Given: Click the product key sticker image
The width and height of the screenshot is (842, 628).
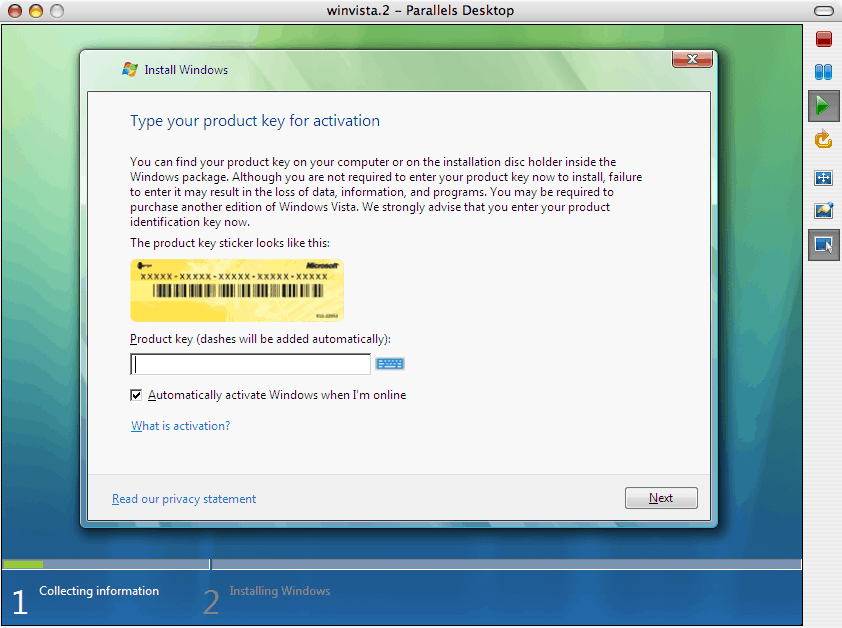Looking at the screenshot, I should [236, 289].
